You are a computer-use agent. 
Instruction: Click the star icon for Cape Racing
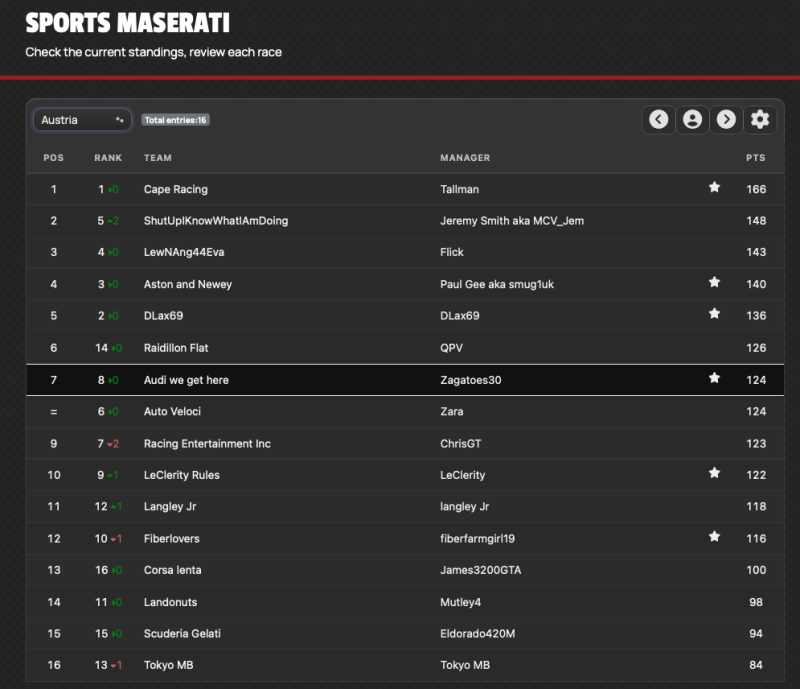(x=714, y=187)
